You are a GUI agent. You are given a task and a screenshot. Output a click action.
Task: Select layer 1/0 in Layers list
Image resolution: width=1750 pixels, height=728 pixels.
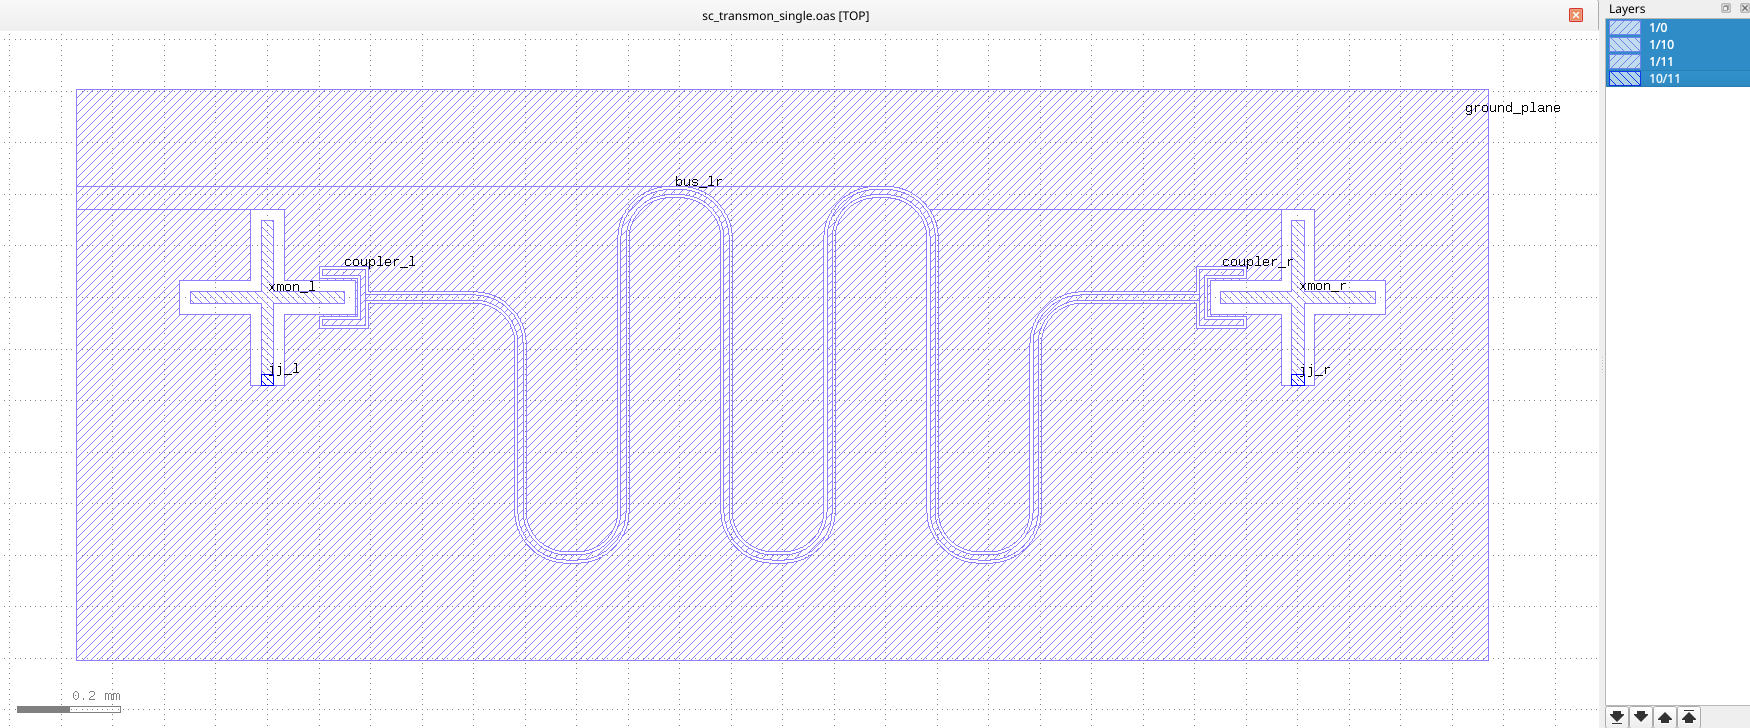point(1678,28)
